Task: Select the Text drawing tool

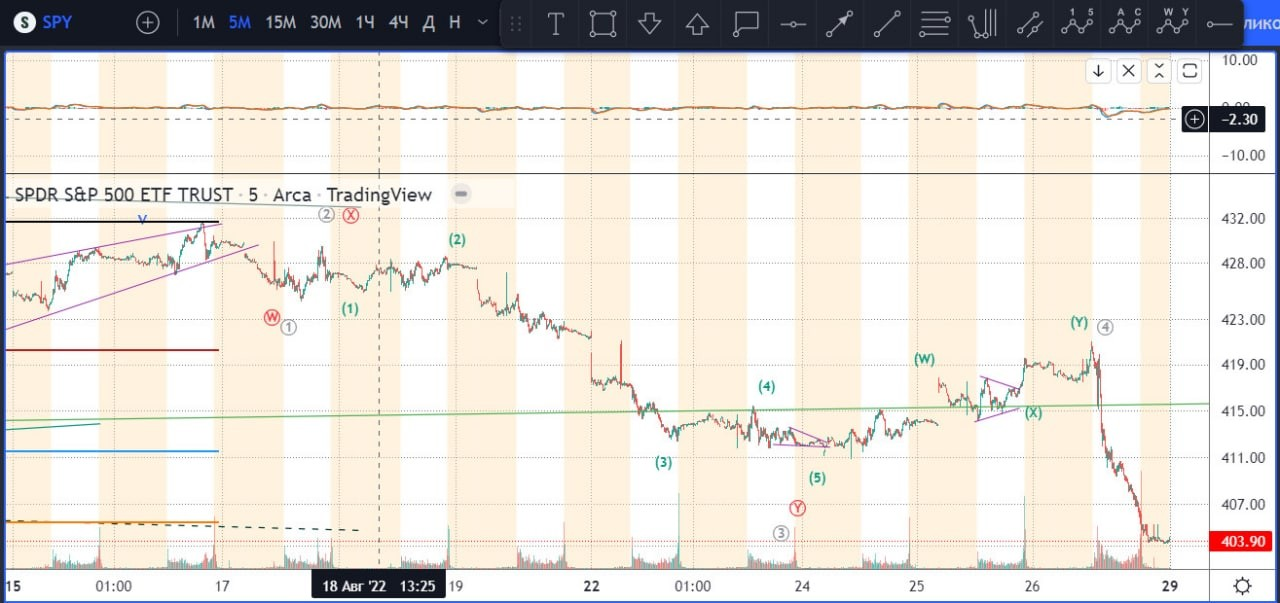Action: (556, 23)
